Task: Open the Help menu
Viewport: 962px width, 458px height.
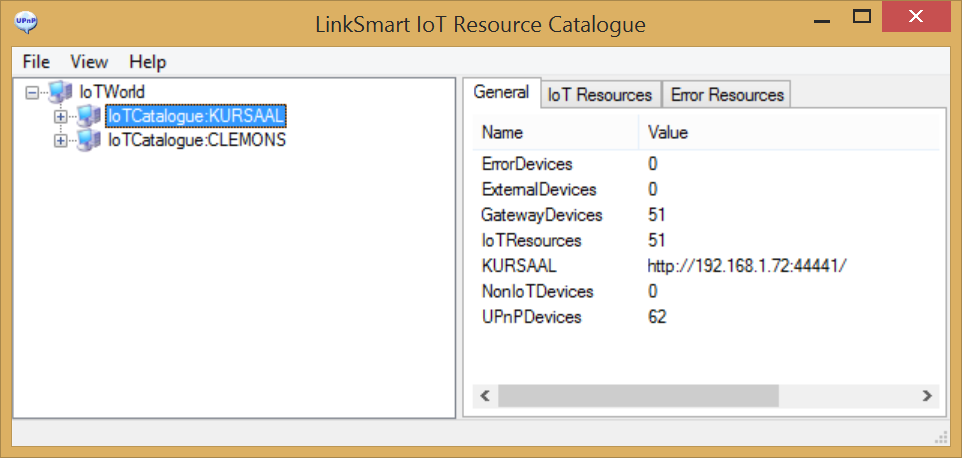Action: point(148,62)
